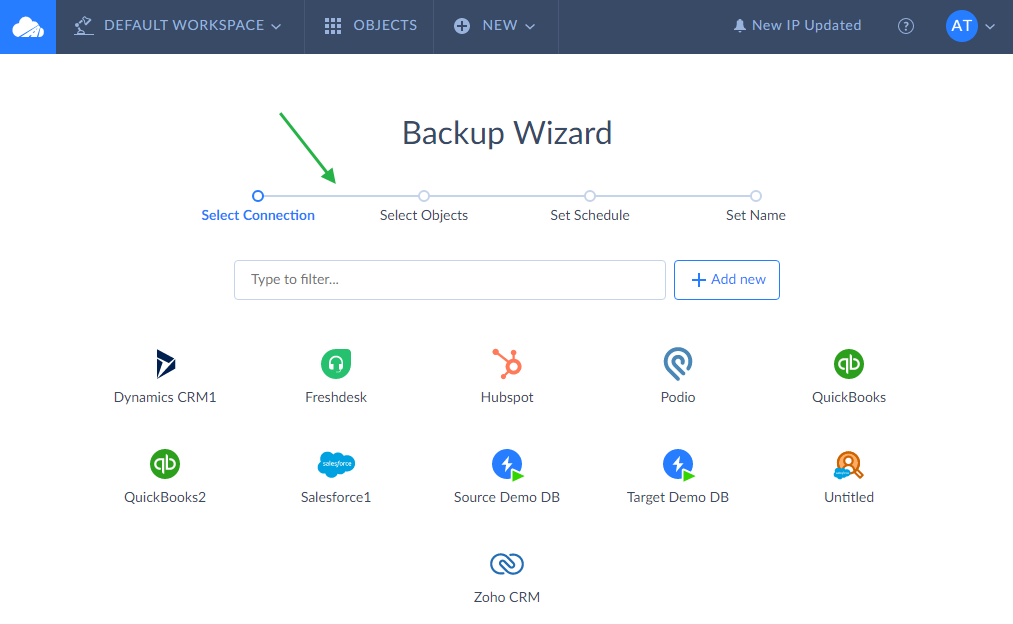1013x624 pixels.
Task: Click the Target Demo DB label
Action: tap(678, 497)
